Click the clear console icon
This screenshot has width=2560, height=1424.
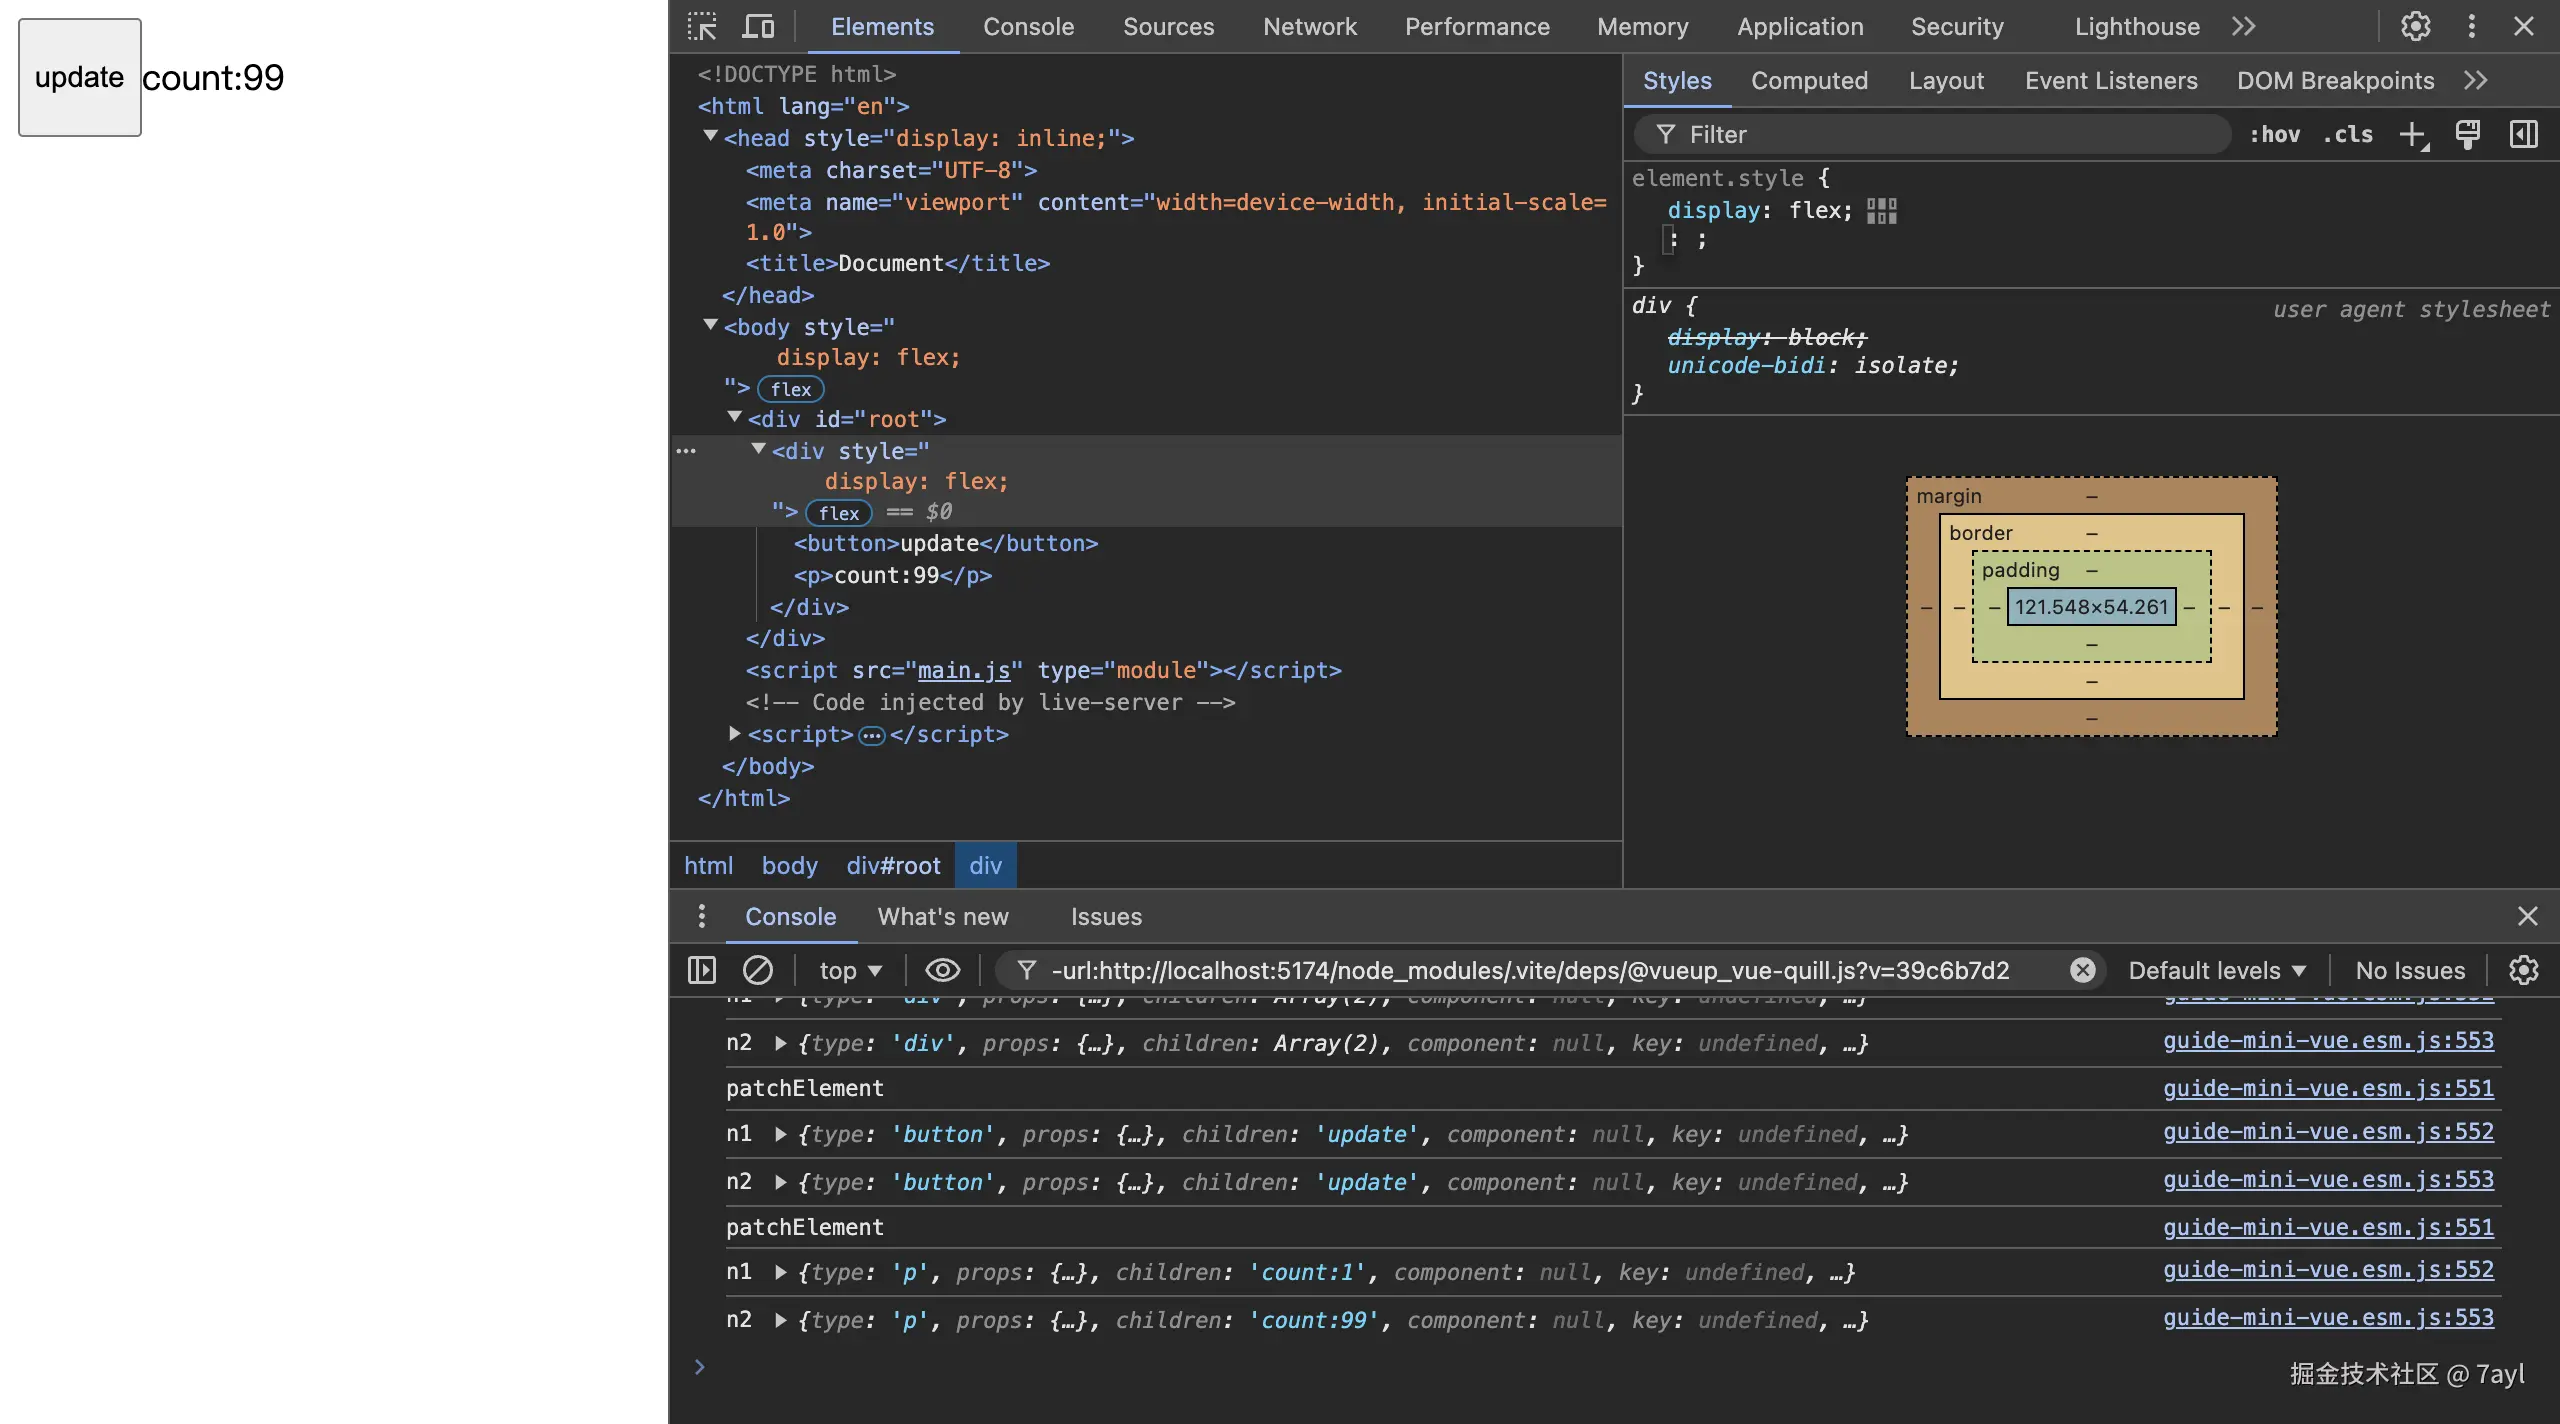pos(757,970)
